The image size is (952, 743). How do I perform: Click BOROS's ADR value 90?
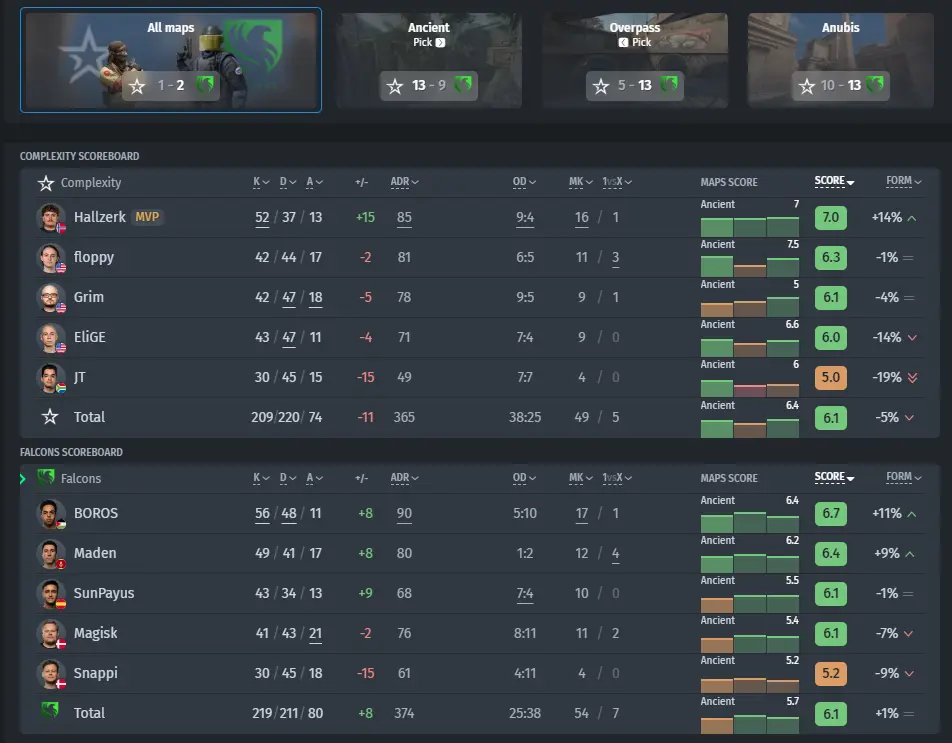(404, 514)
